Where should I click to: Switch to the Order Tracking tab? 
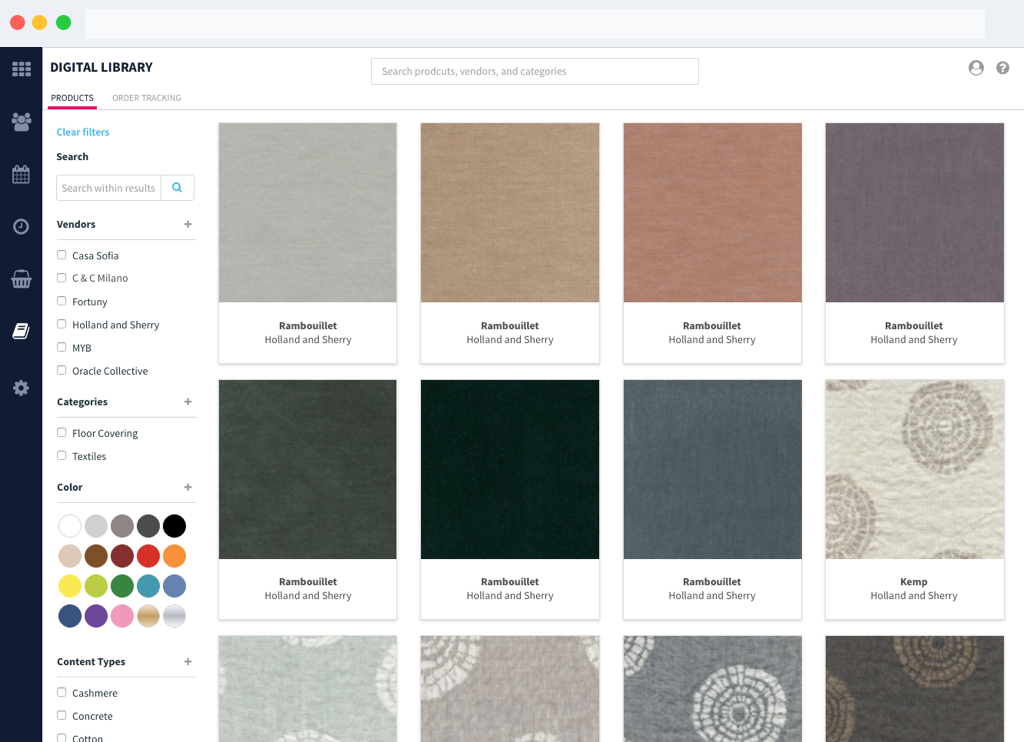click(x=146, y=98)
